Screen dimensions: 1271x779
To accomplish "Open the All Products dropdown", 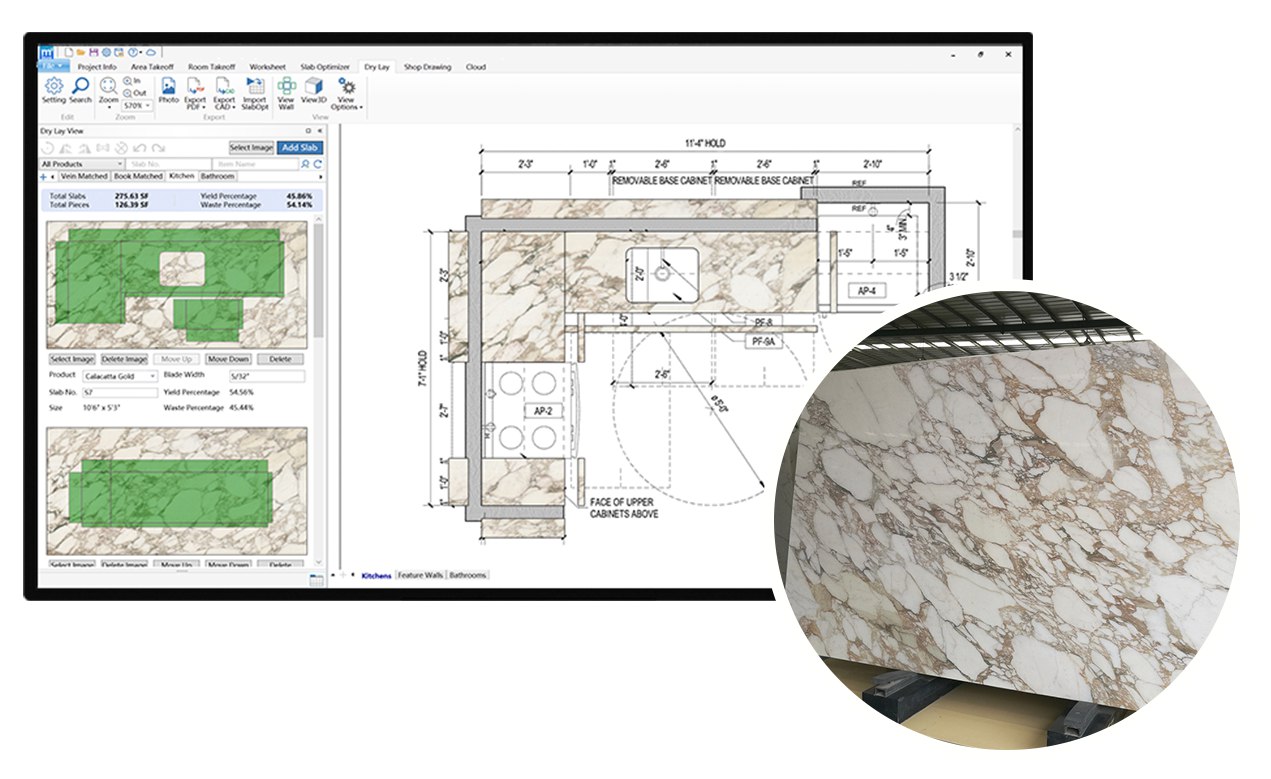I will (82, 163).
